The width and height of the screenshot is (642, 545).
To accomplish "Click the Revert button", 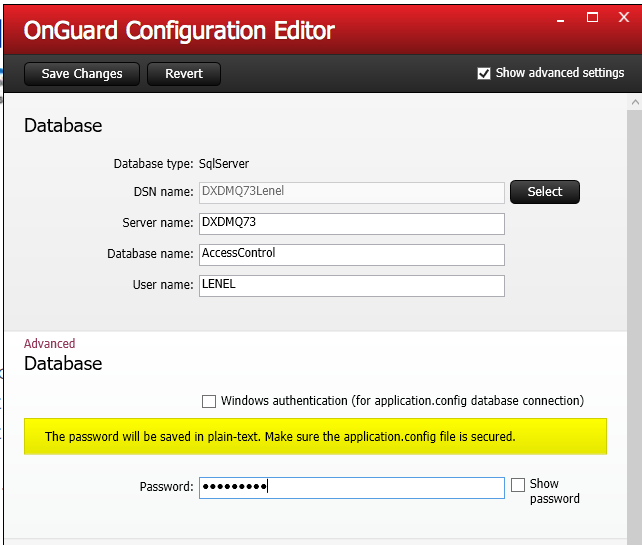I will click(184, 74).
